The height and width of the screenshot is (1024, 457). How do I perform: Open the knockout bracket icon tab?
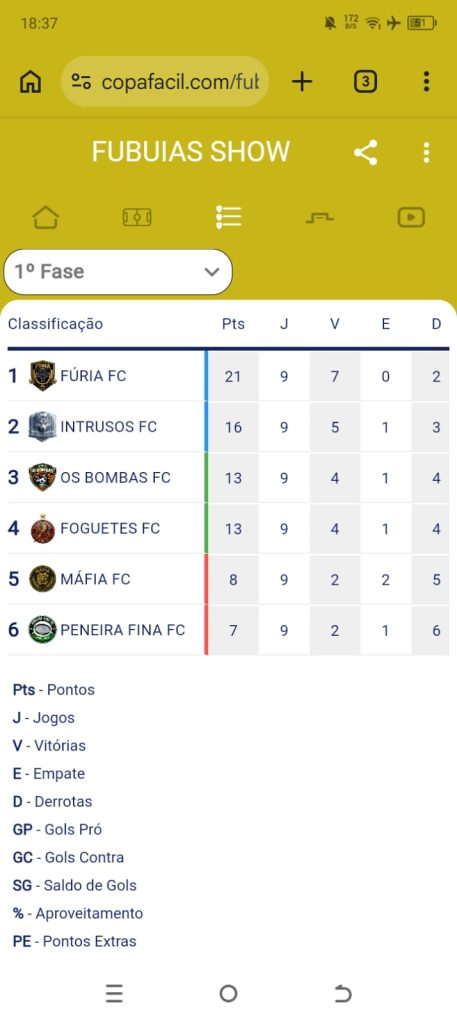pyautogui.click(x=320, y=217)
